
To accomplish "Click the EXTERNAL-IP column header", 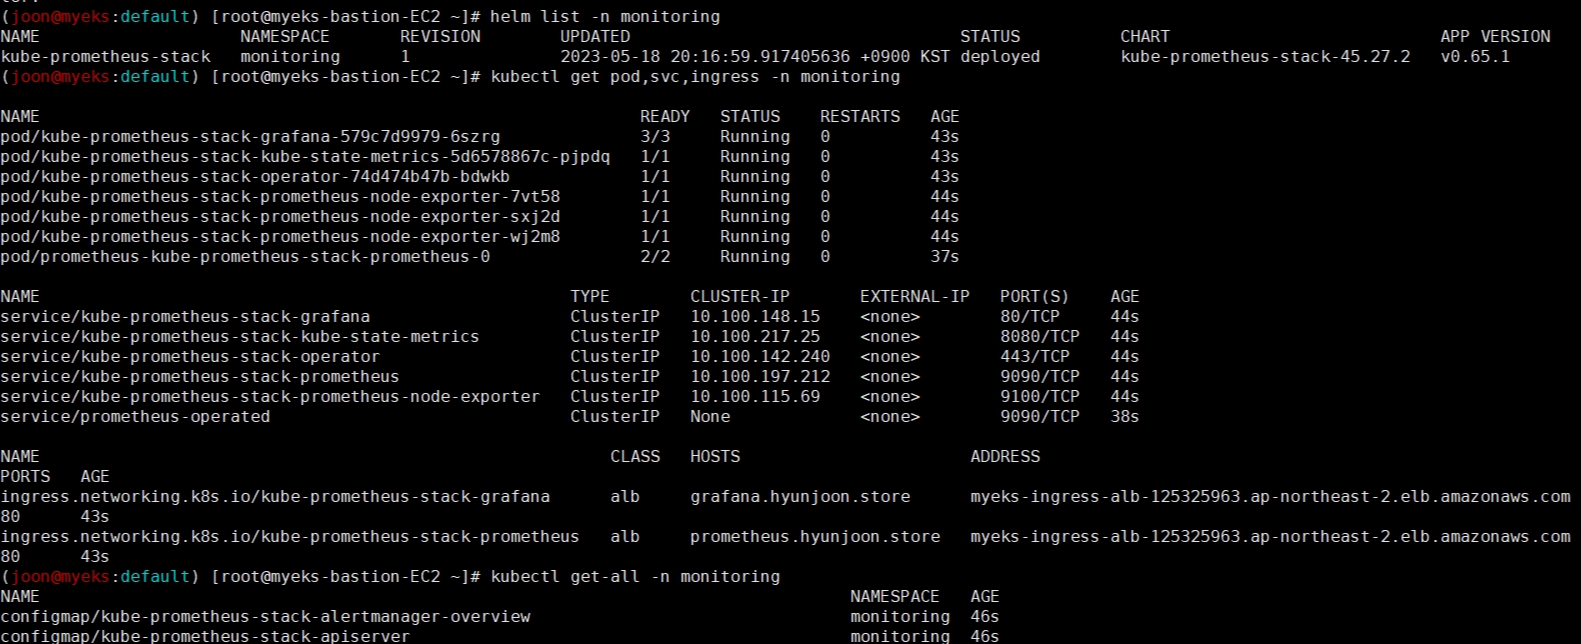I will pyautogui.click(x=915, y=296).
